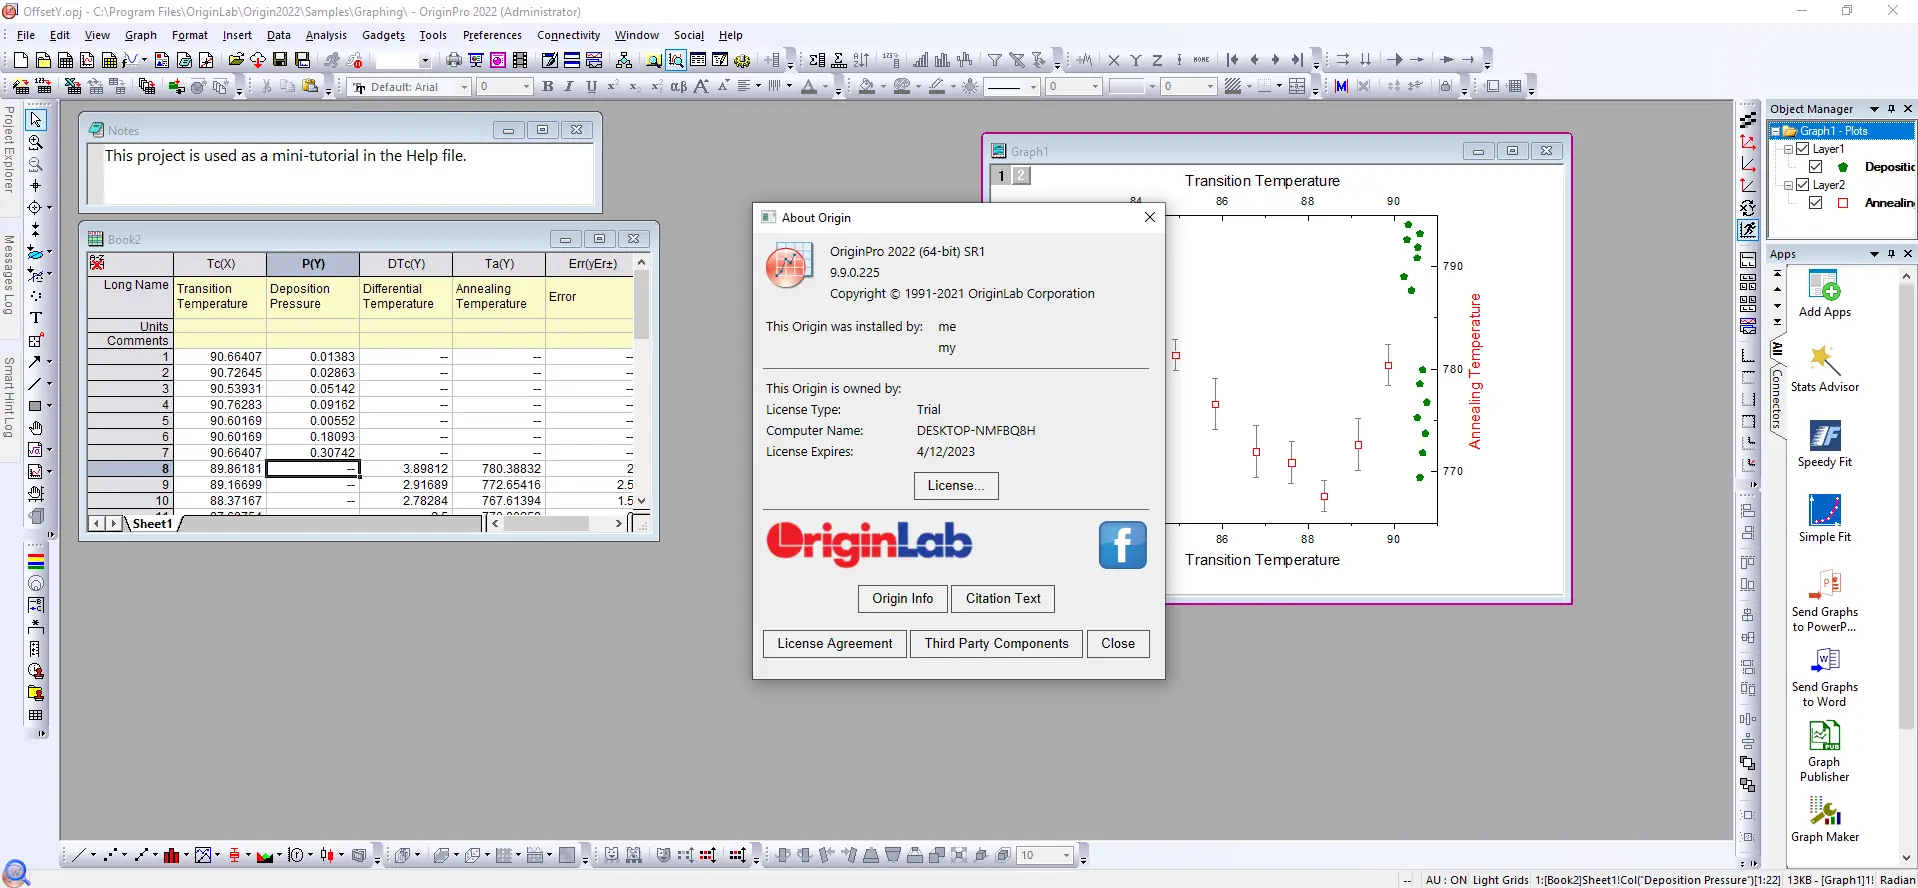Activate layer 1 button in Graph1

[1001, 176]
